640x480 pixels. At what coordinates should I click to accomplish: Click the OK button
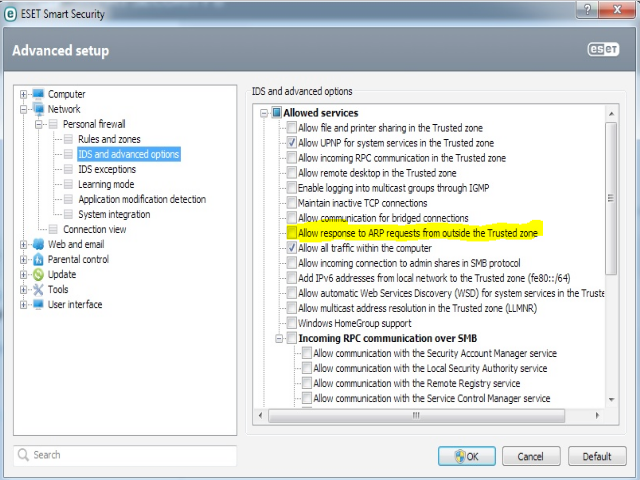pos(467,456)
